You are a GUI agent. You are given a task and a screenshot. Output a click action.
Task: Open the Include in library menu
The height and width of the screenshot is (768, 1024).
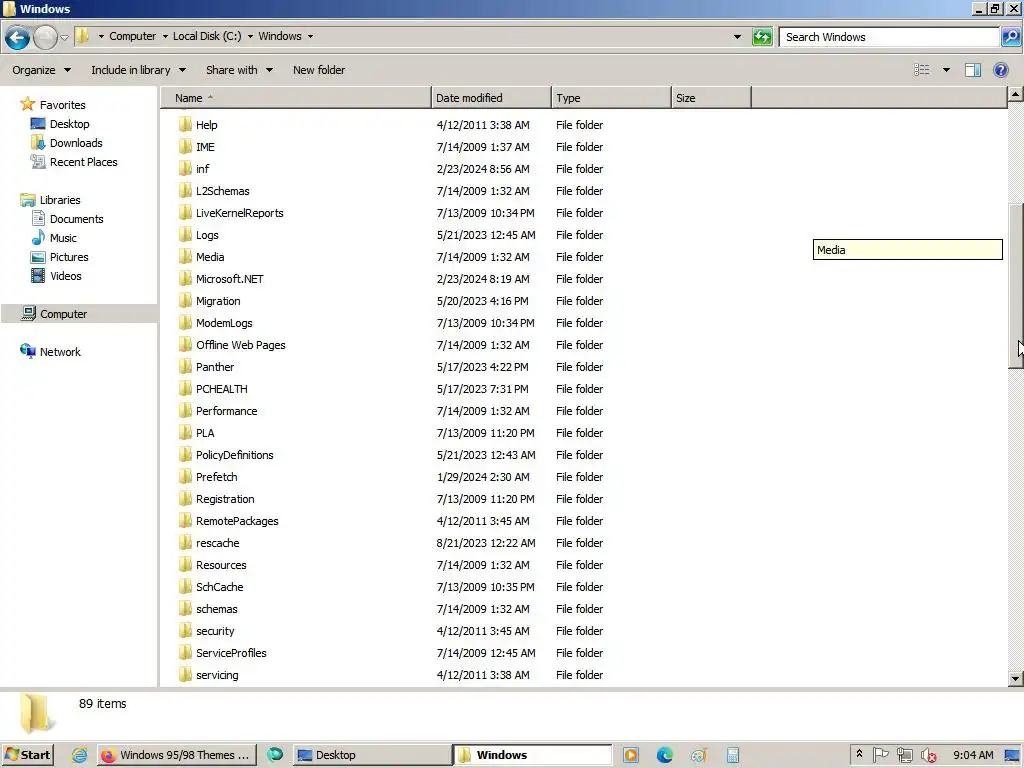tap(138, 70)
